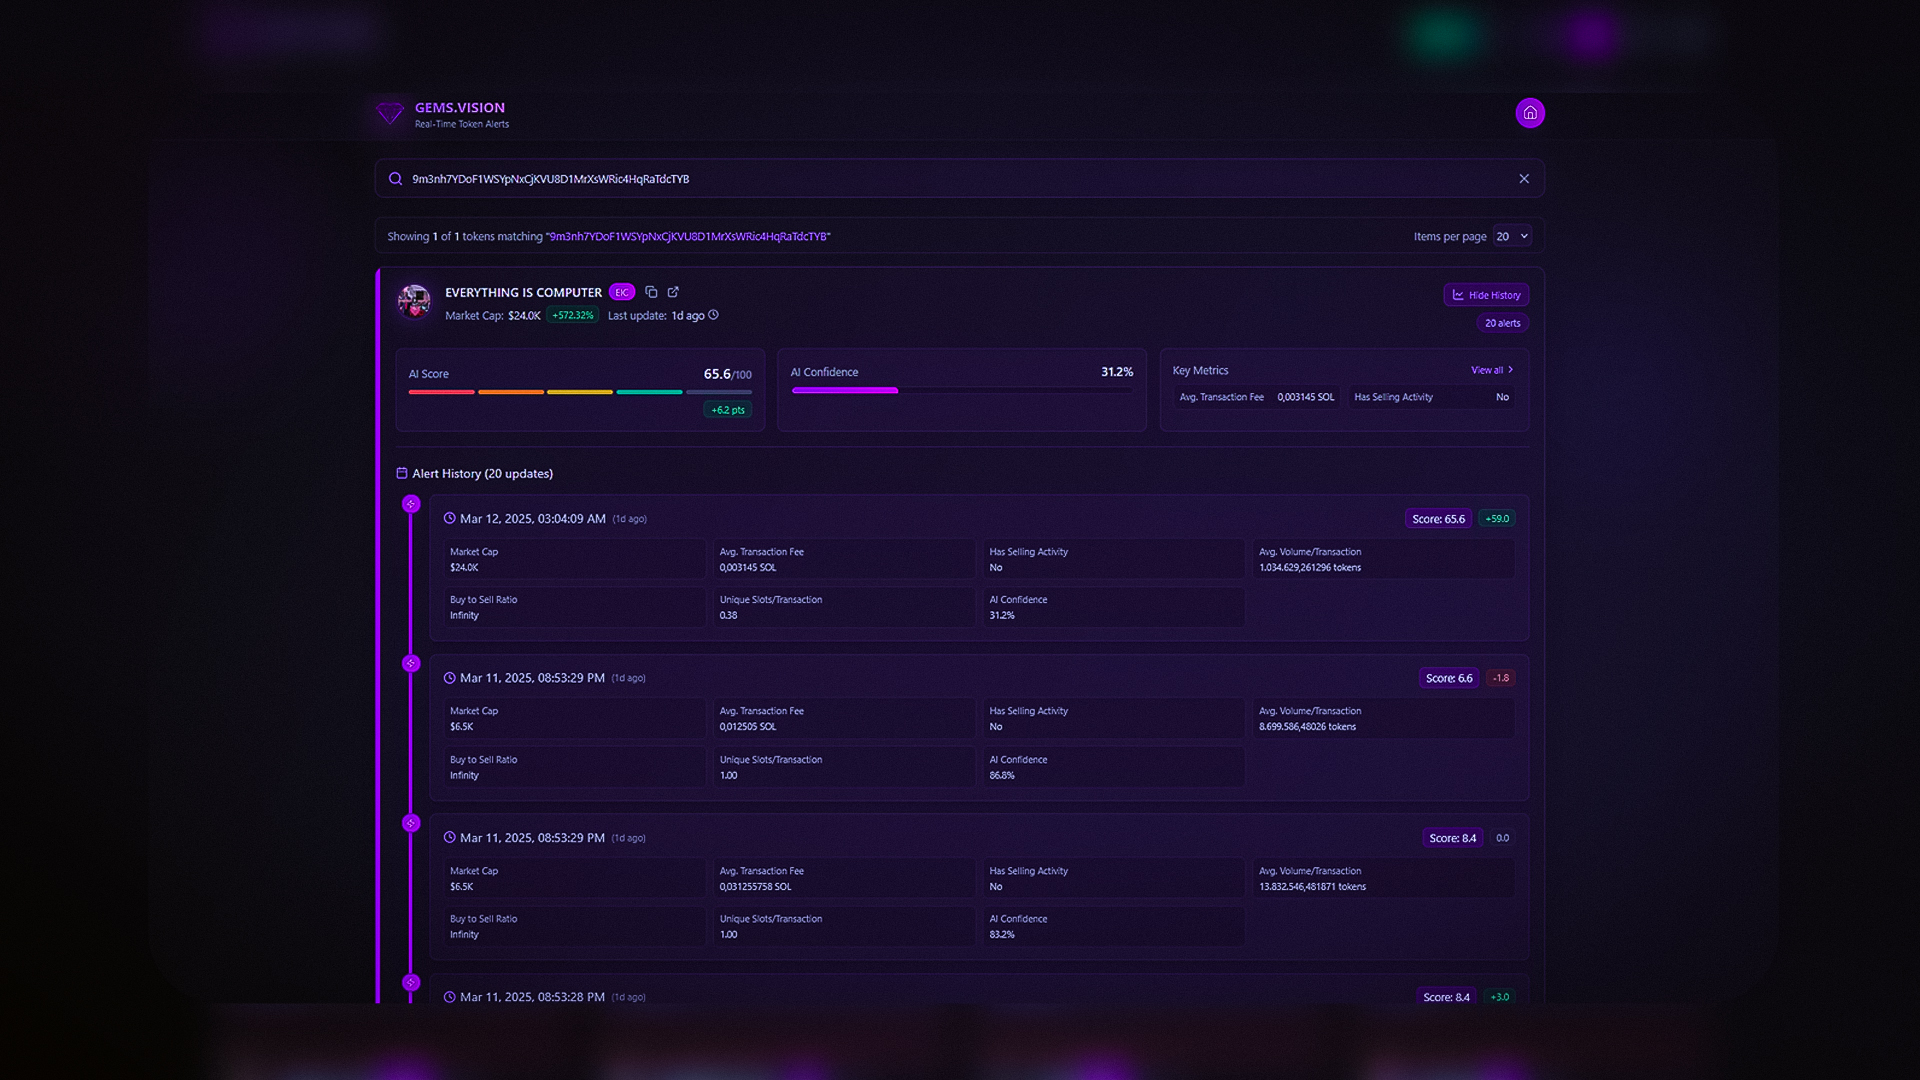Toggle the Hide History button
Image resolution: width=1920 pixels, height=1080 pixels.
pyautogui.click(x=1486, y=295)
